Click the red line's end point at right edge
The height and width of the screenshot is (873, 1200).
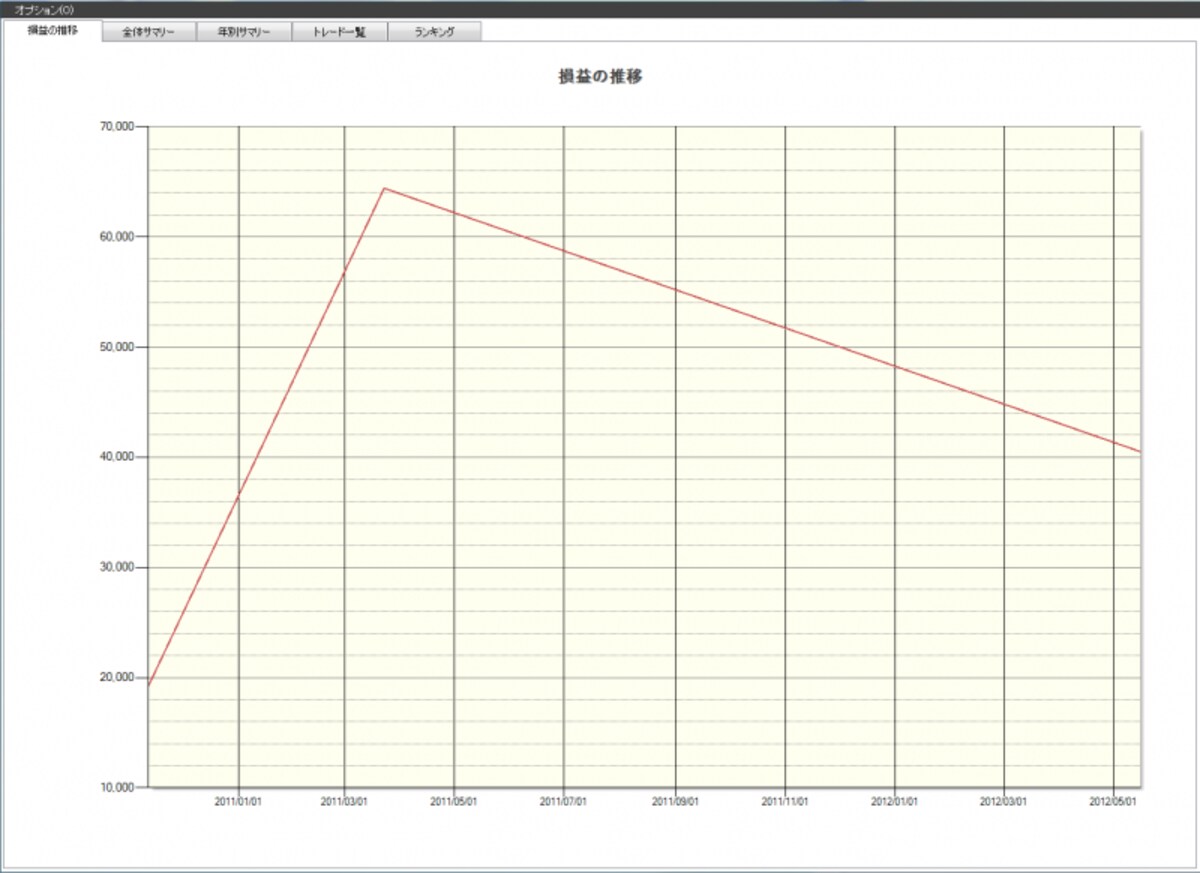click(x=1138, y=451)
